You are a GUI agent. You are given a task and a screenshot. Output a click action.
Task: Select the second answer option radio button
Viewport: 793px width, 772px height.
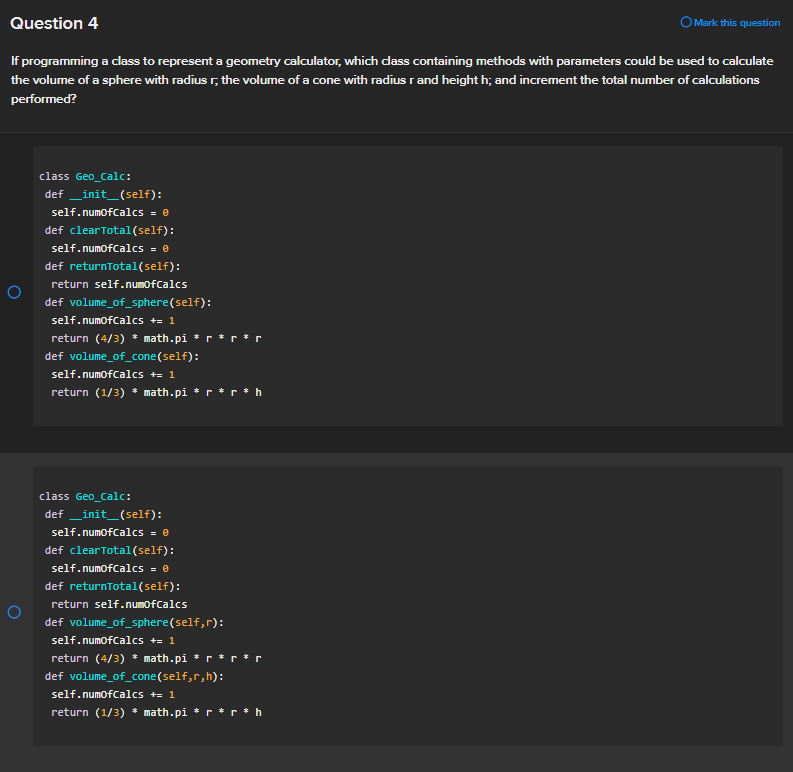pyautogui.click(x=14, y=612)
